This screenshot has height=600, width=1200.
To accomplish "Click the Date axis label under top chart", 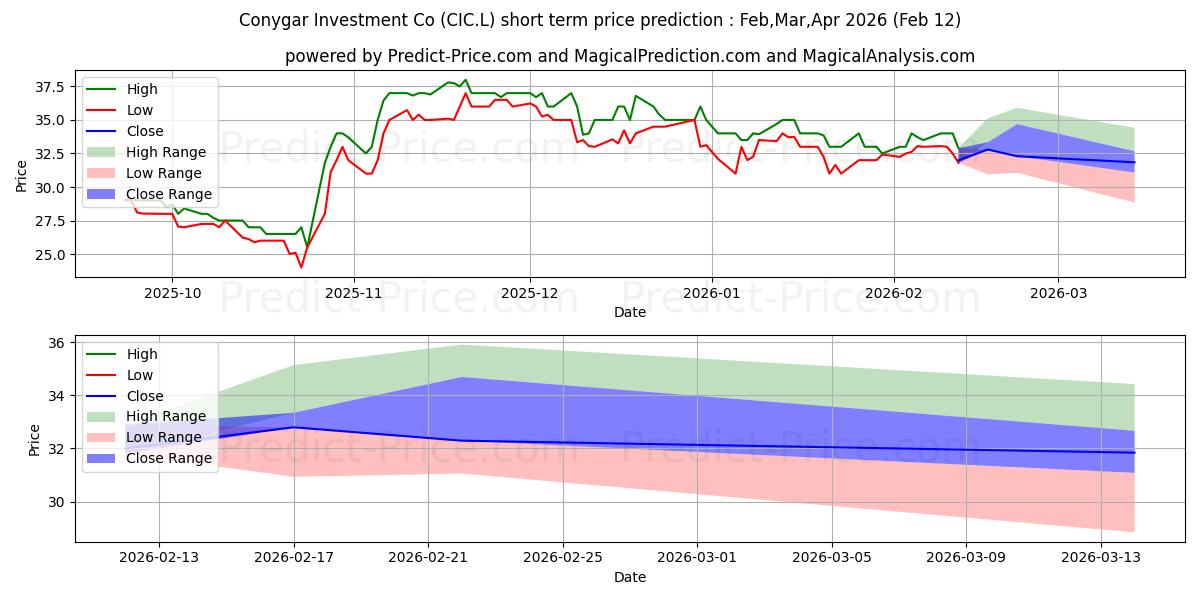I will click(630, 312).
